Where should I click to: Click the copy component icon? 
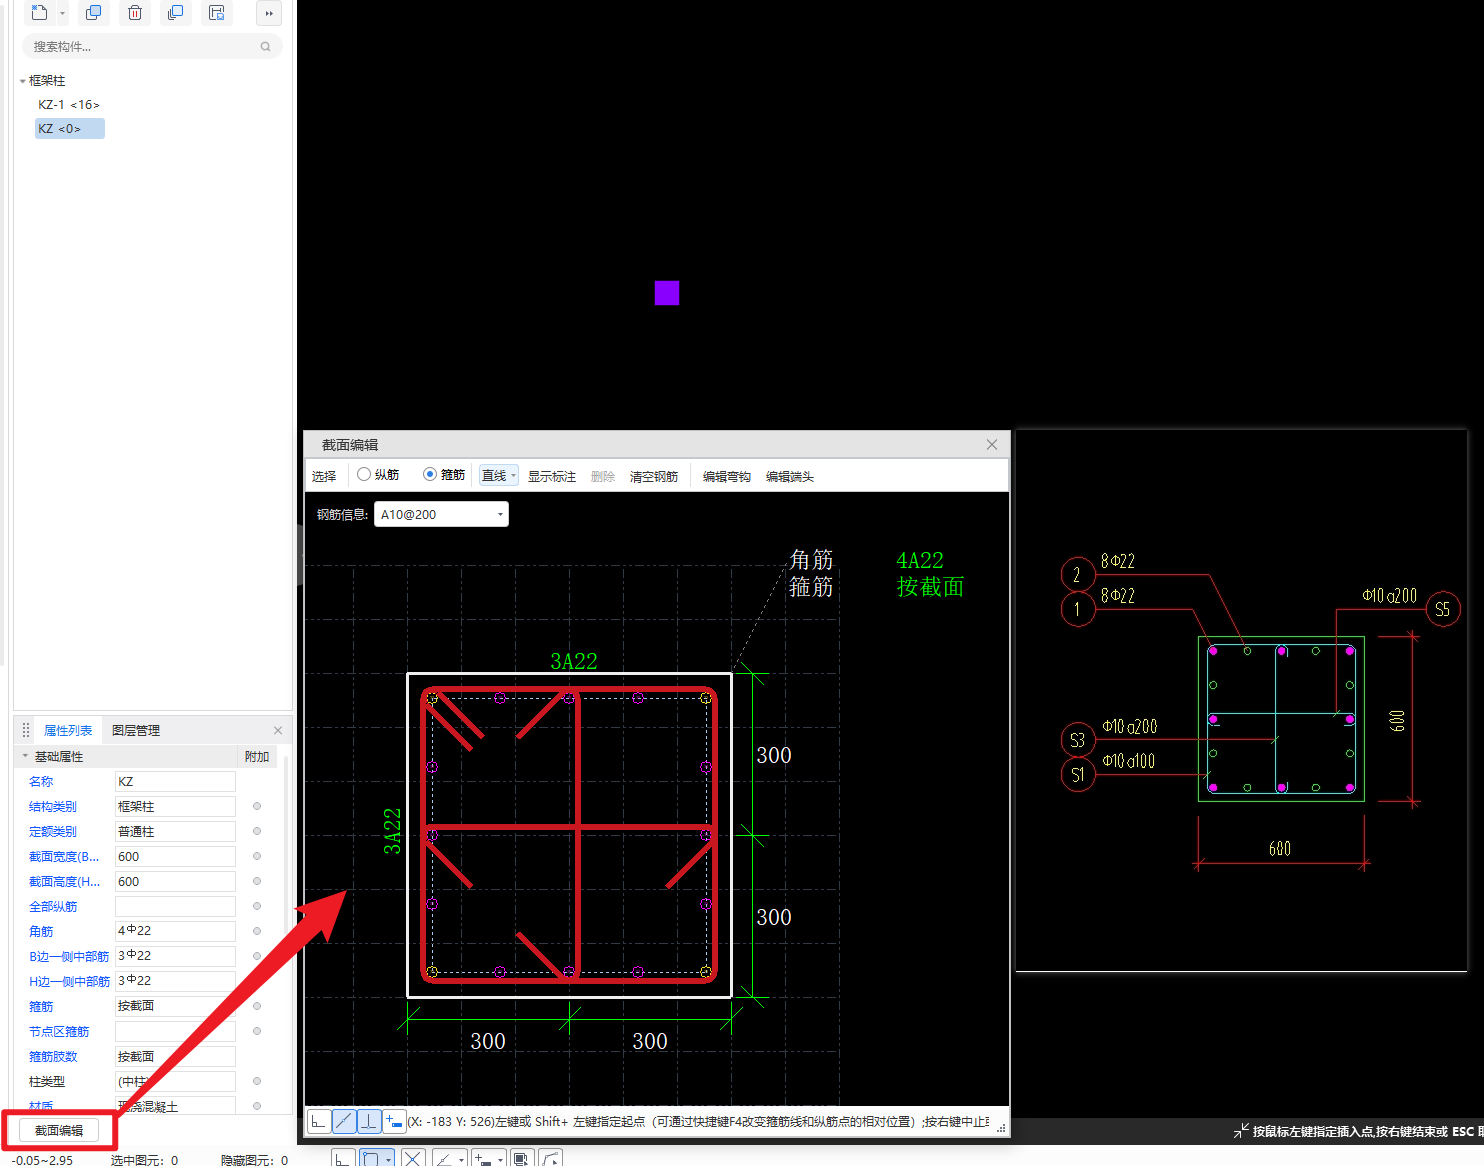tap(94, 13)
